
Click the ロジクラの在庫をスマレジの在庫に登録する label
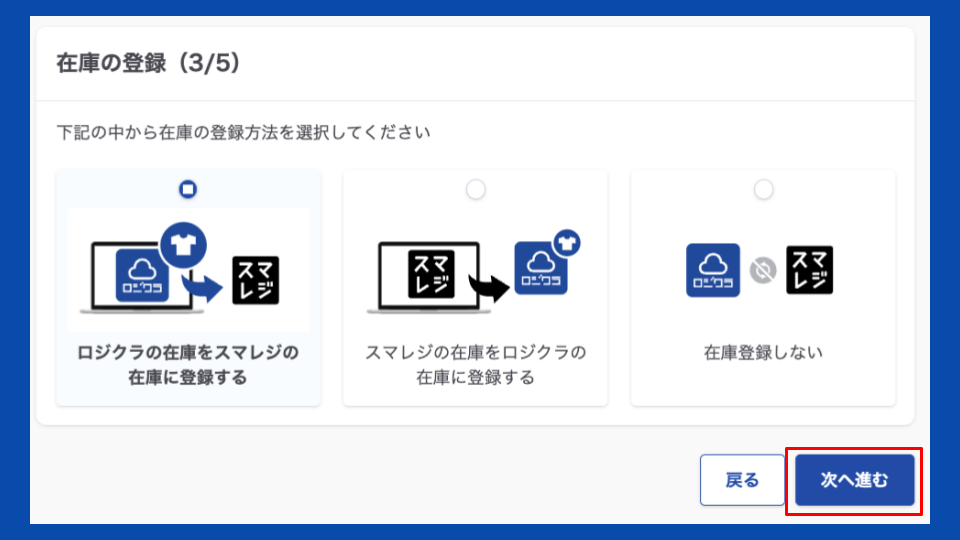[188, 365]
